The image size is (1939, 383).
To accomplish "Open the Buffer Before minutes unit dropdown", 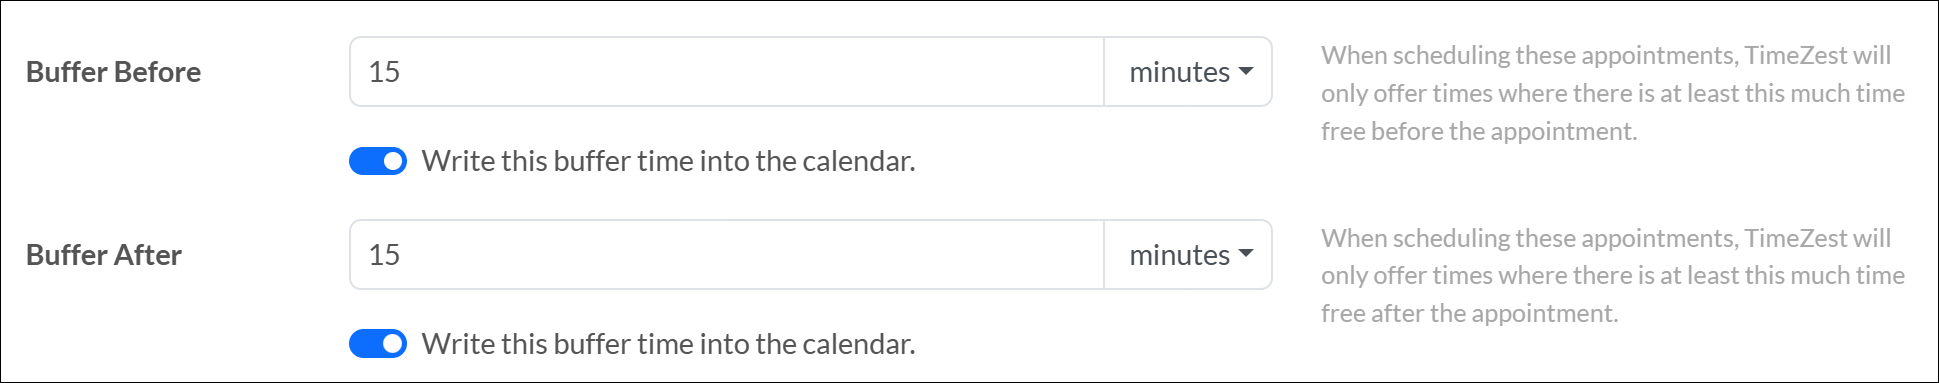I will click(1188, 72).
